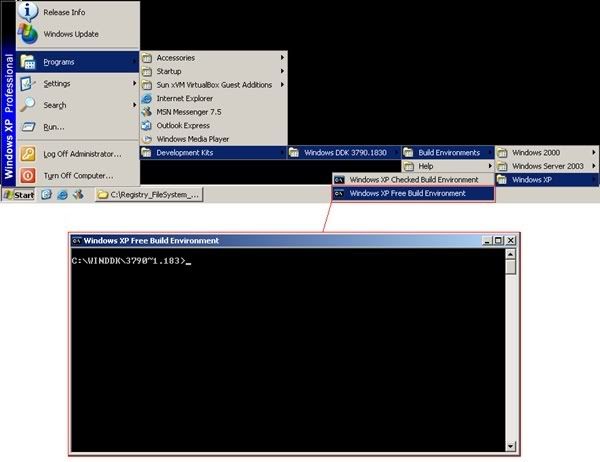Click the Windows Server 2003 folder icon

pos(502,166)
